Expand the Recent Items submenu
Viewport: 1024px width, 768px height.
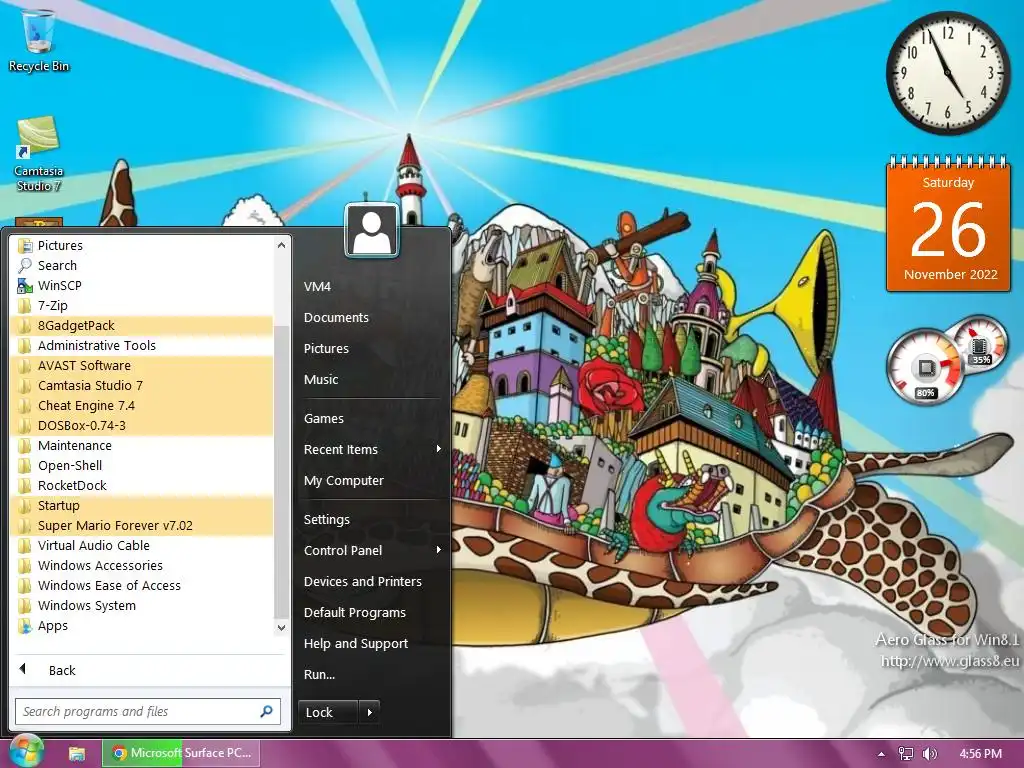372,449
